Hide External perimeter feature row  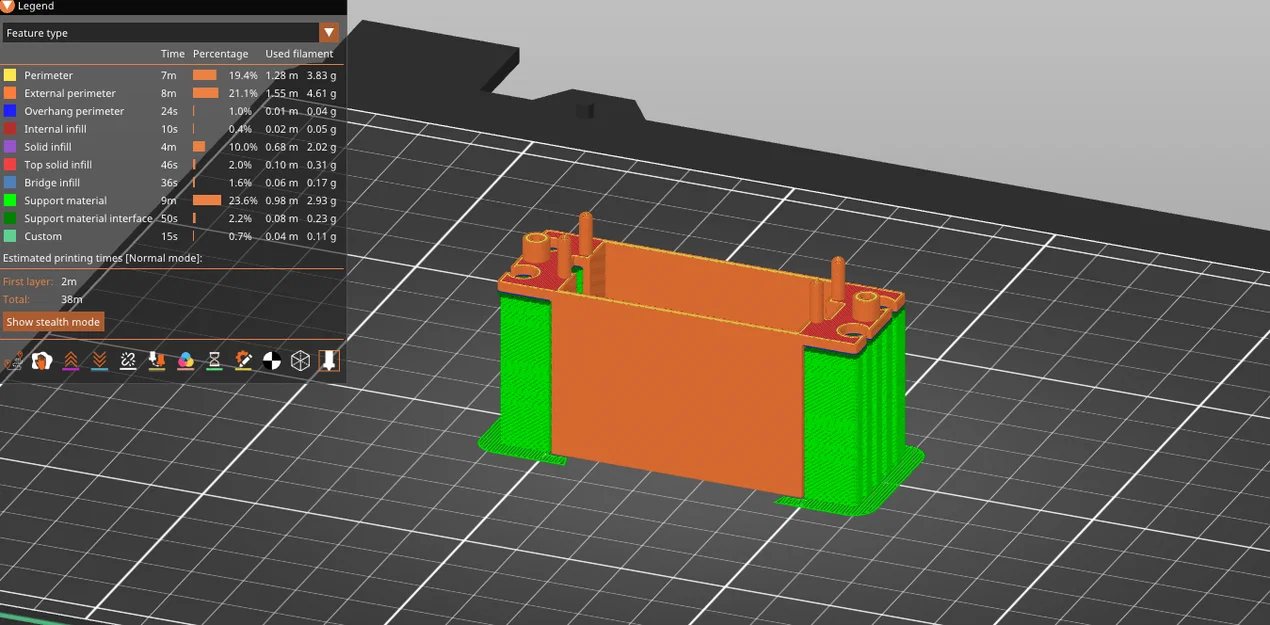click(171, 93)
